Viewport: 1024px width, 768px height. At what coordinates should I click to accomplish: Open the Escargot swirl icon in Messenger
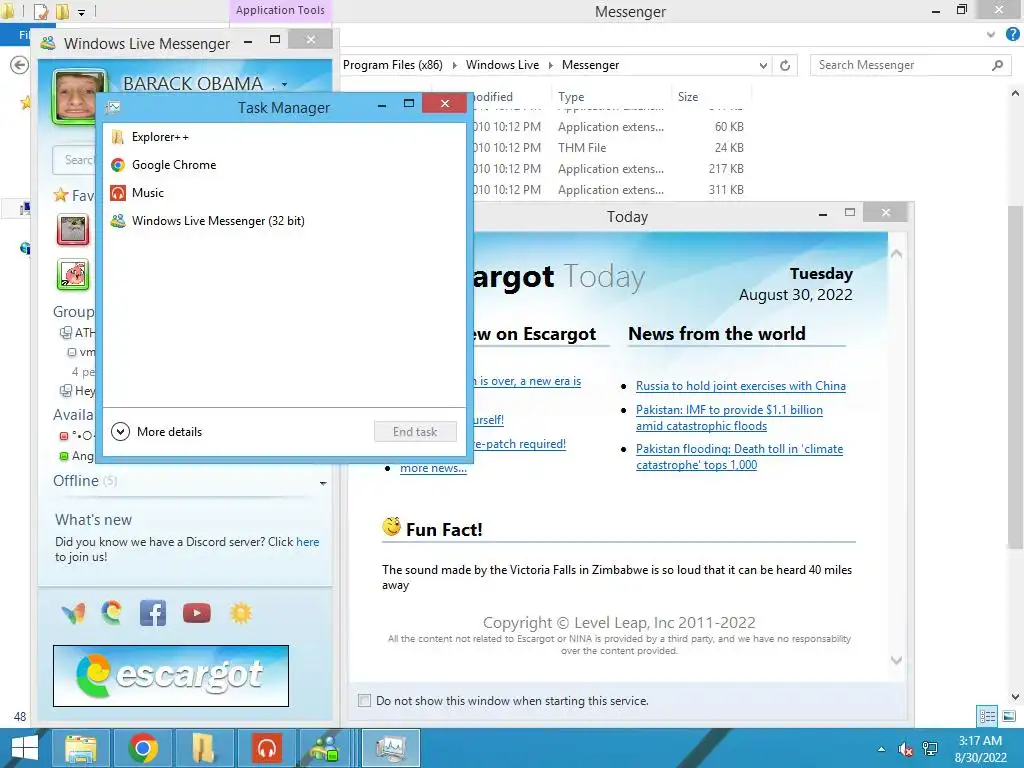point(112,613)
